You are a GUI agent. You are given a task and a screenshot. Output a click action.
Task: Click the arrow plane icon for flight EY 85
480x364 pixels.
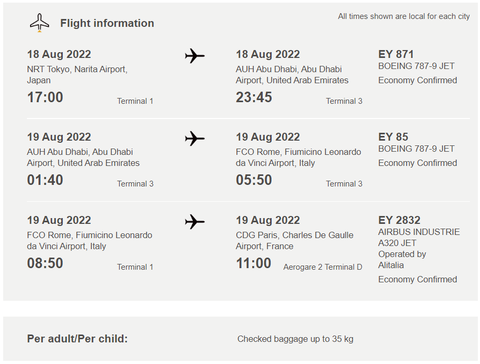tap(195, 138)
